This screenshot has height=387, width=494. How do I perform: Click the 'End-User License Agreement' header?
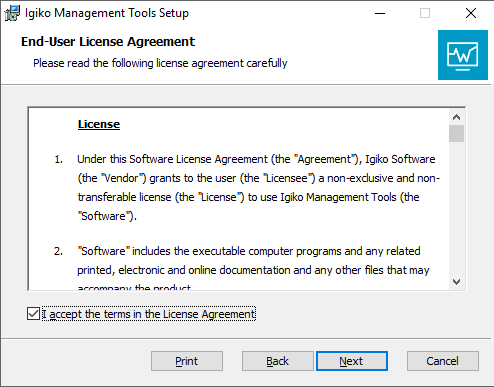[108, 42]
